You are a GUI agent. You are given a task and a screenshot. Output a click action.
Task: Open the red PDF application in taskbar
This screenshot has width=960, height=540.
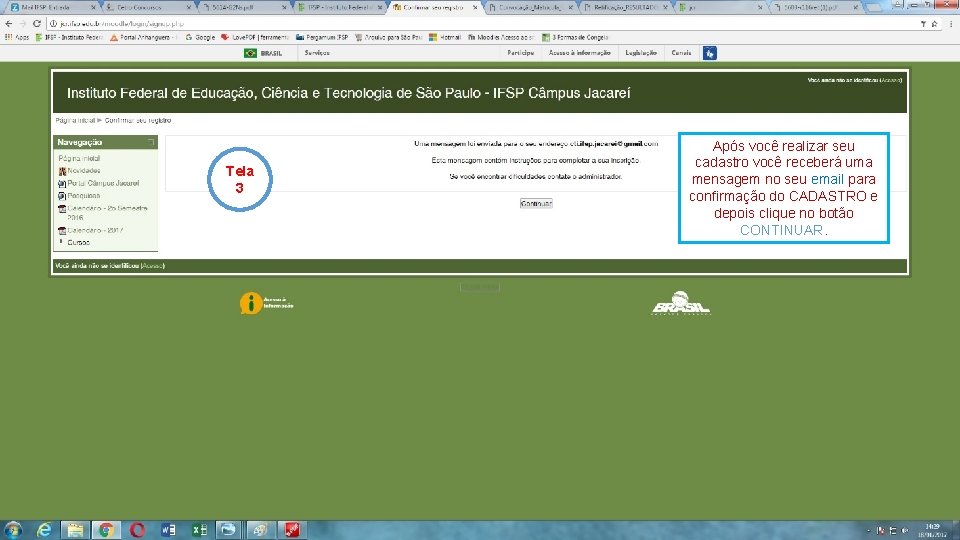(292, 530)
